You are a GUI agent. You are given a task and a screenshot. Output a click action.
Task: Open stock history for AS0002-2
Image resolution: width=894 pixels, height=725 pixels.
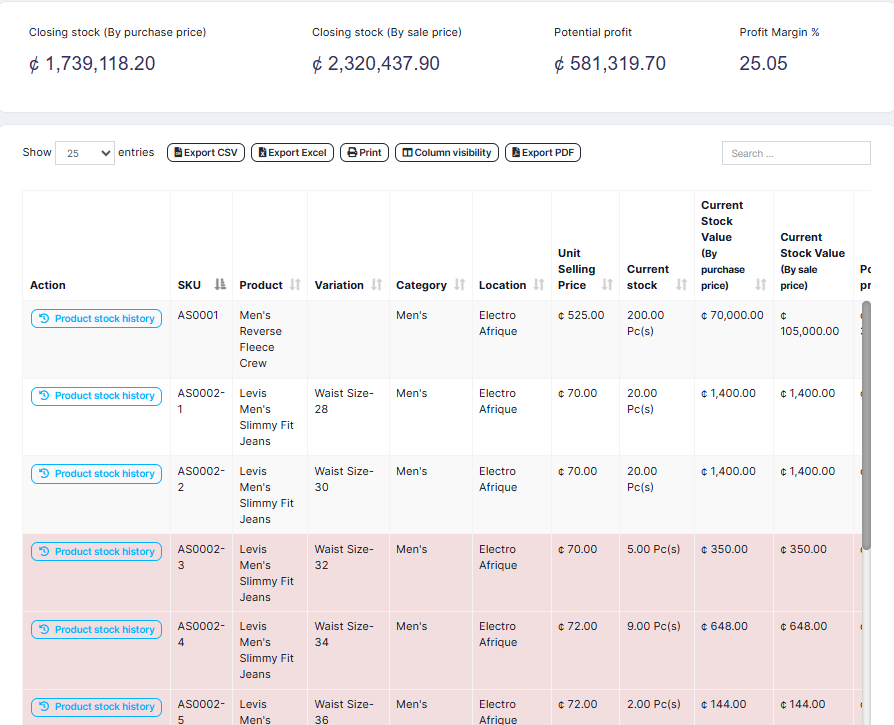(x=96, y=474)
